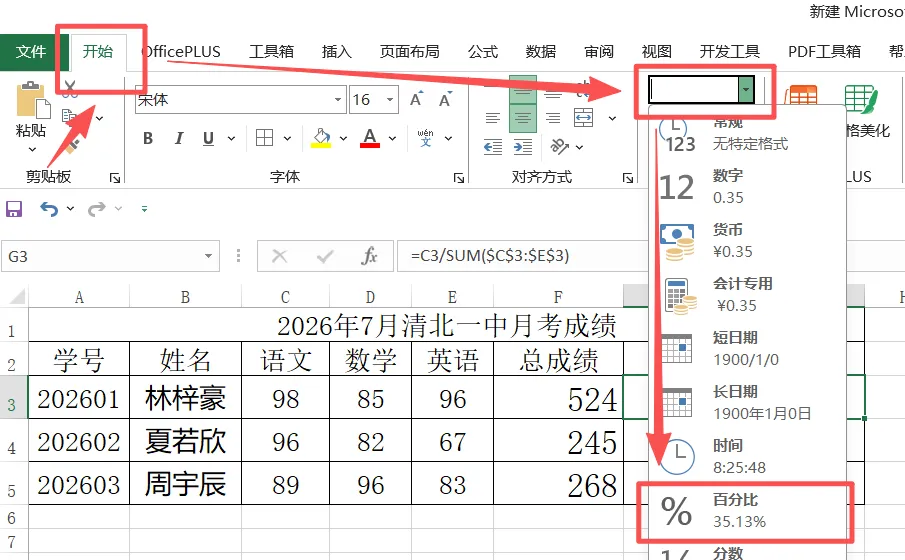905x560 pixels.
Task: Expand the borders dropdown arrow
Action: [x=287, y=139]
